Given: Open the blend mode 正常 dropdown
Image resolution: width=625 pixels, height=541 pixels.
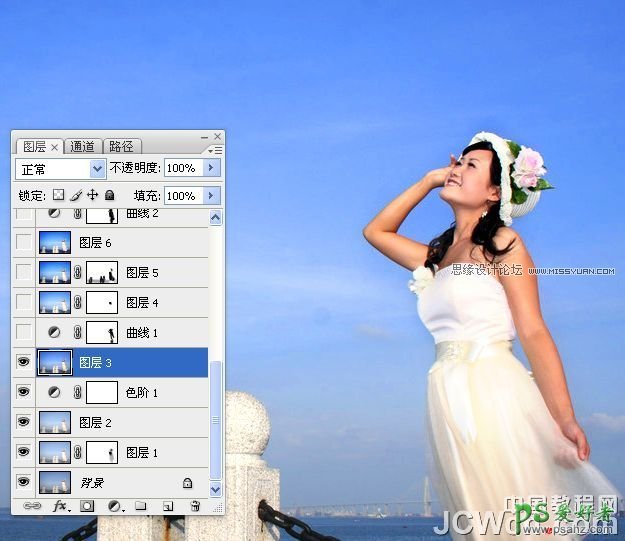Looking at the screenshot, I should (61, 169).
